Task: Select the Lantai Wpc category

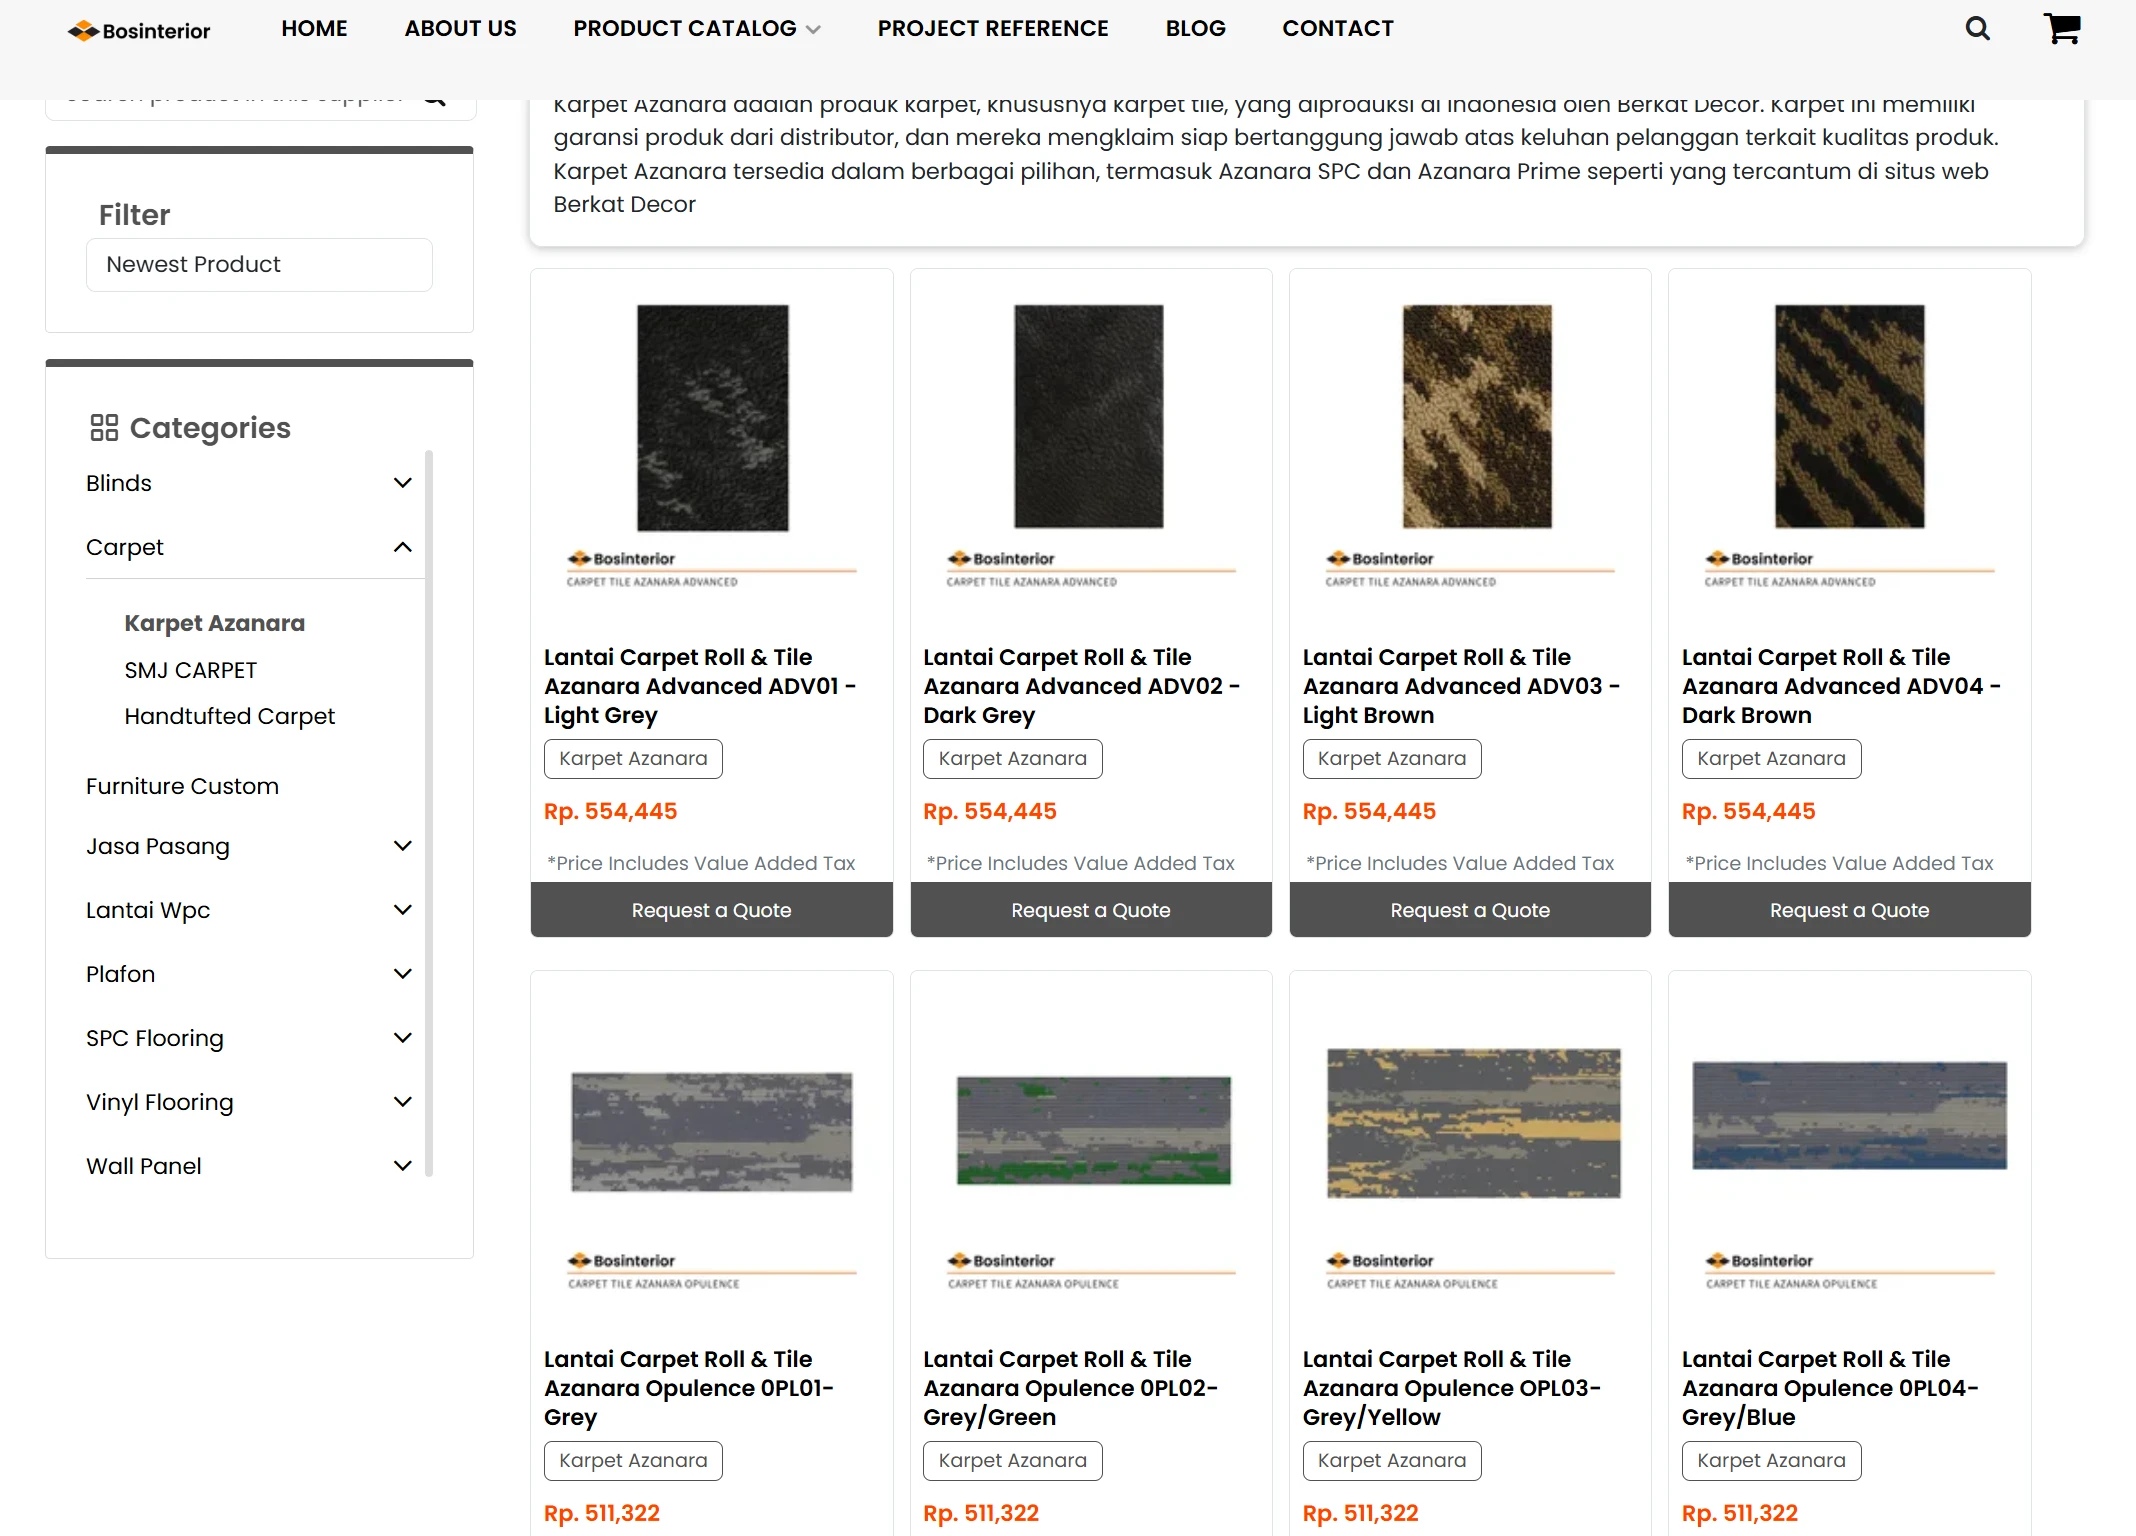Action: (x=148, y=911)
